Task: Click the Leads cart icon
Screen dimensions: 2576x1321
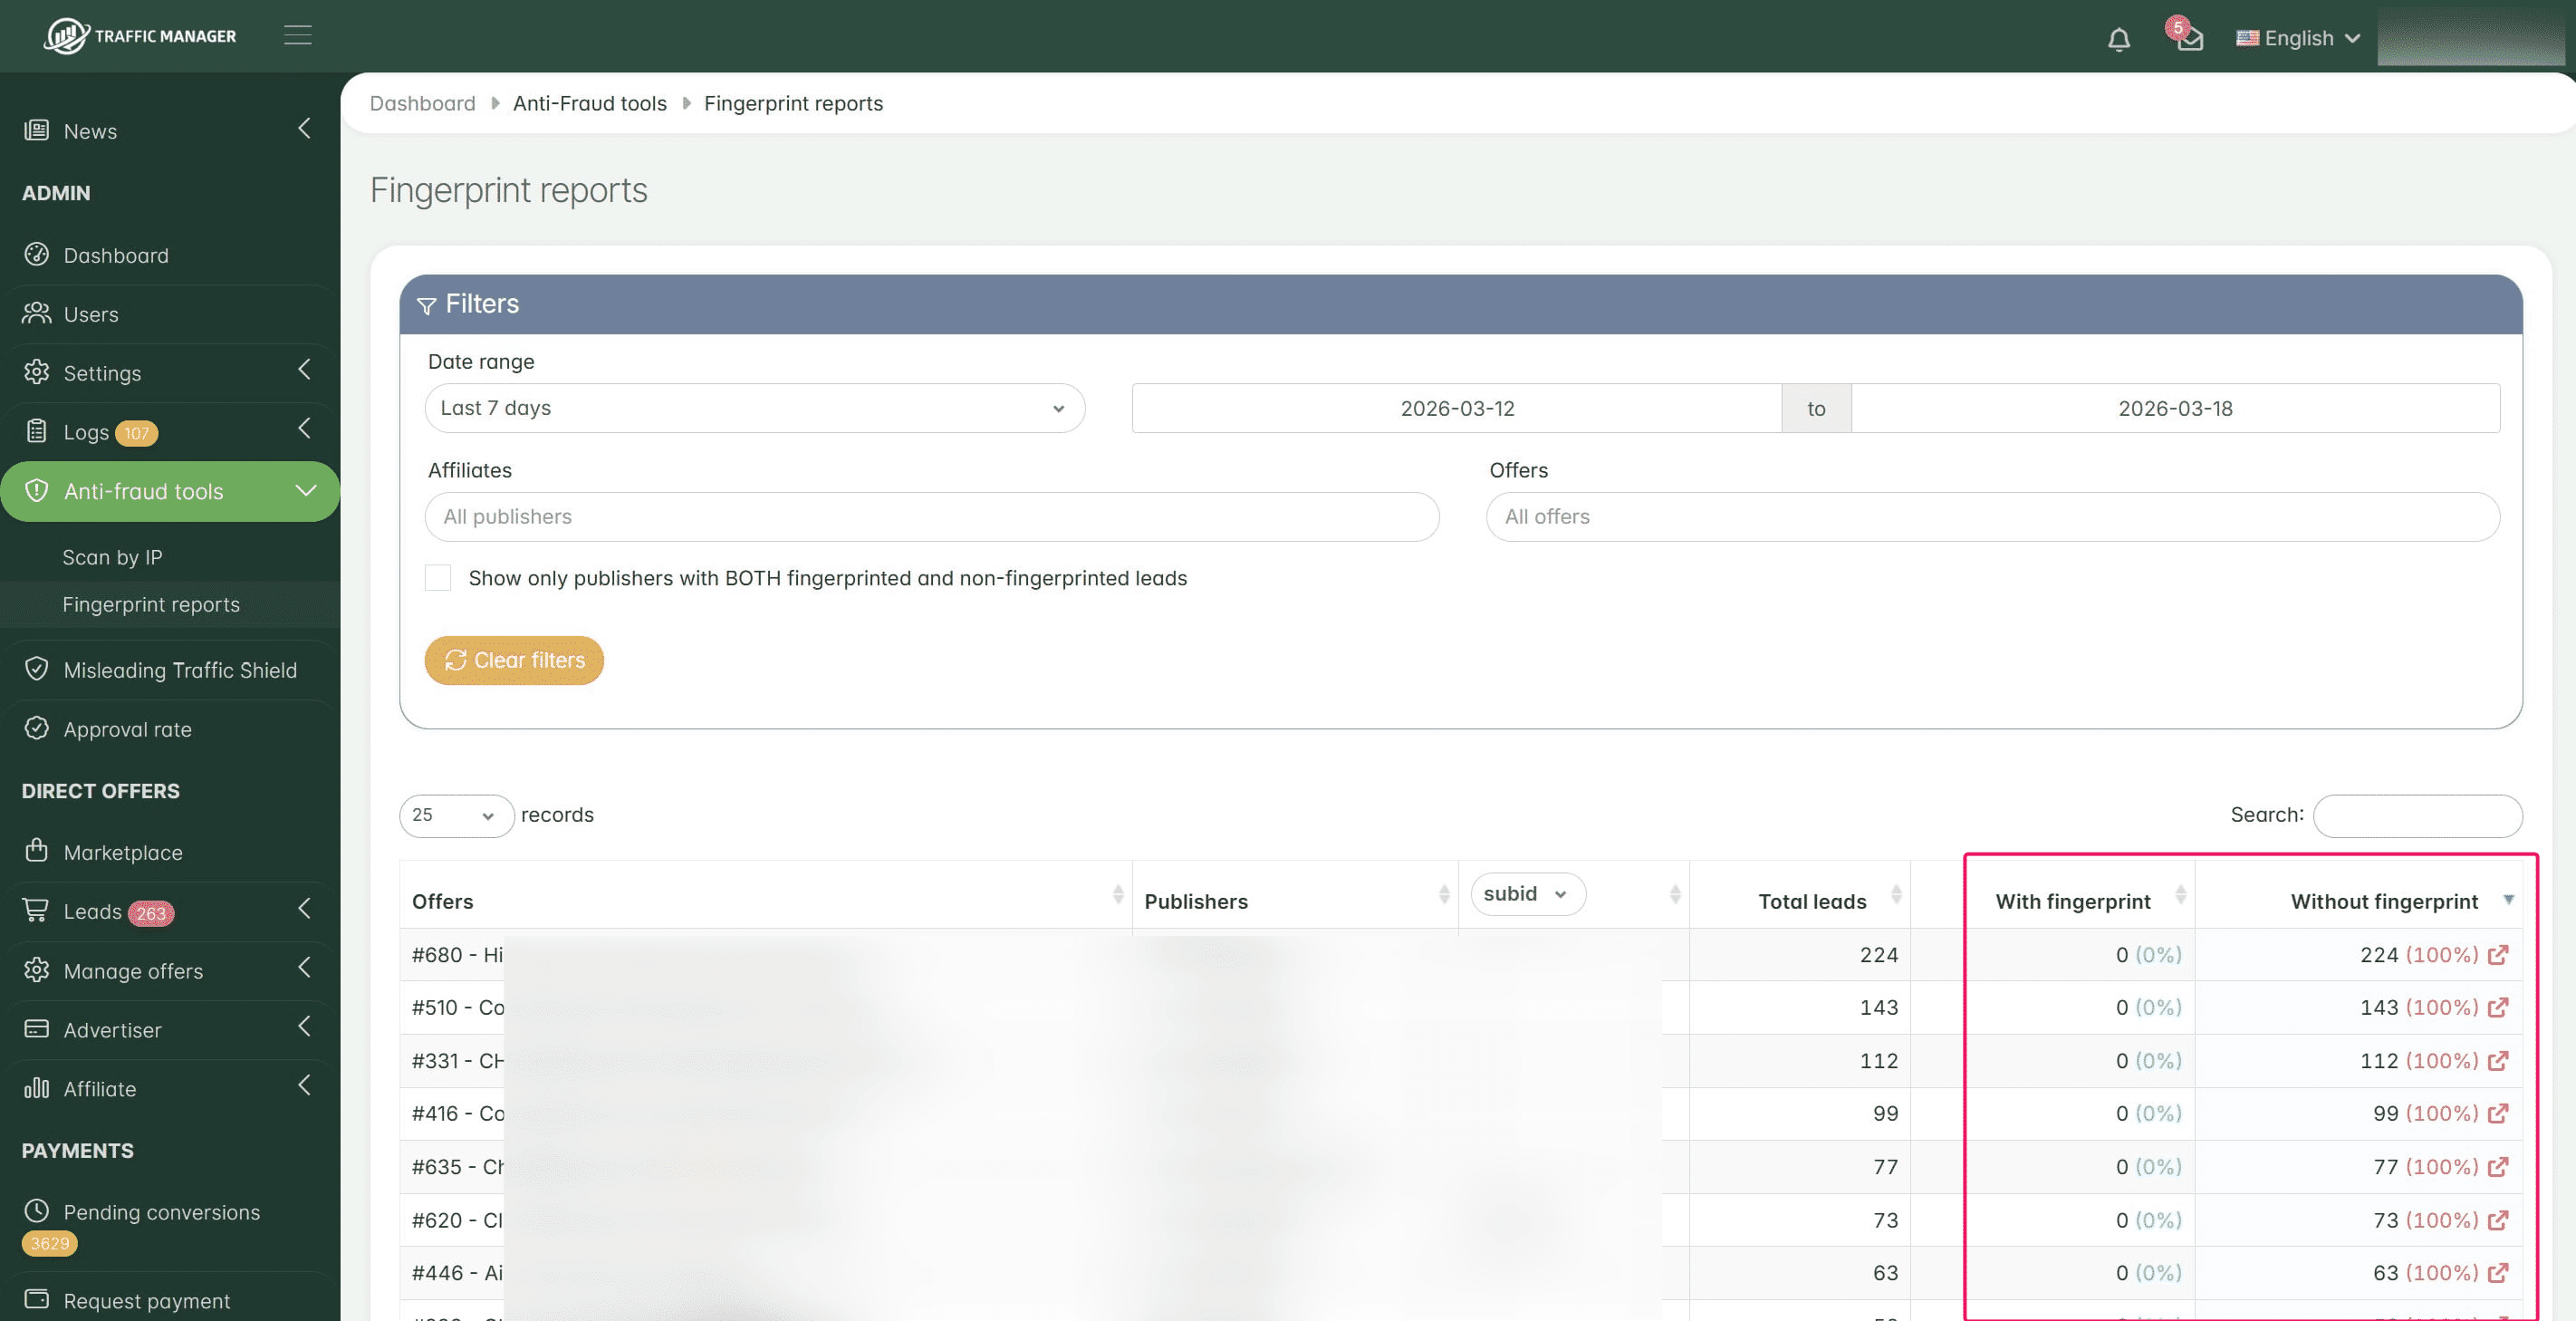Action: (x=36, y=910)
